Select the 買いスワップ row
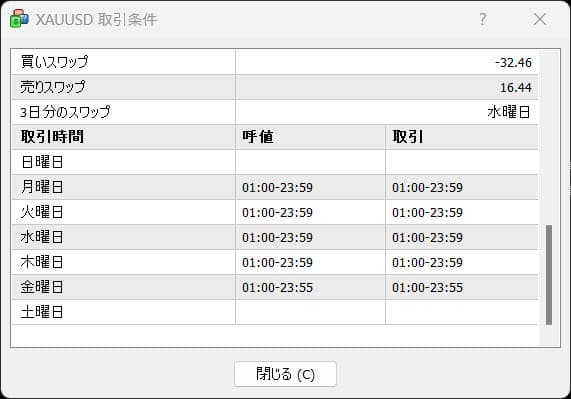The width and height of the screenshot is (571, 399). [275, 62]
